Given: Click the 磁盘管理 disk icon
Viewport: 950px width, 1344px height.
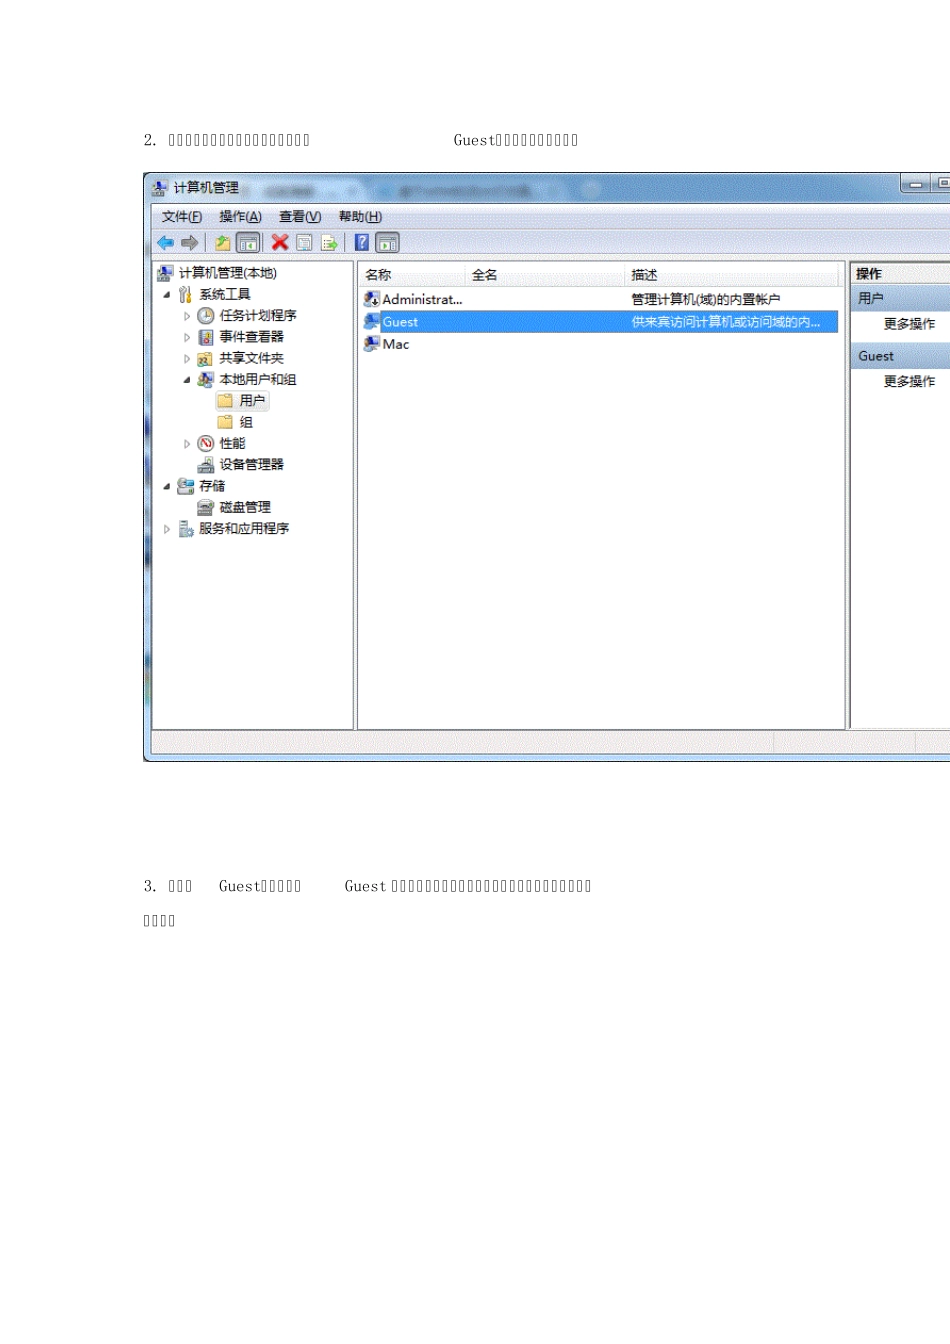Looking at the screenshot, I should [206, 507].
